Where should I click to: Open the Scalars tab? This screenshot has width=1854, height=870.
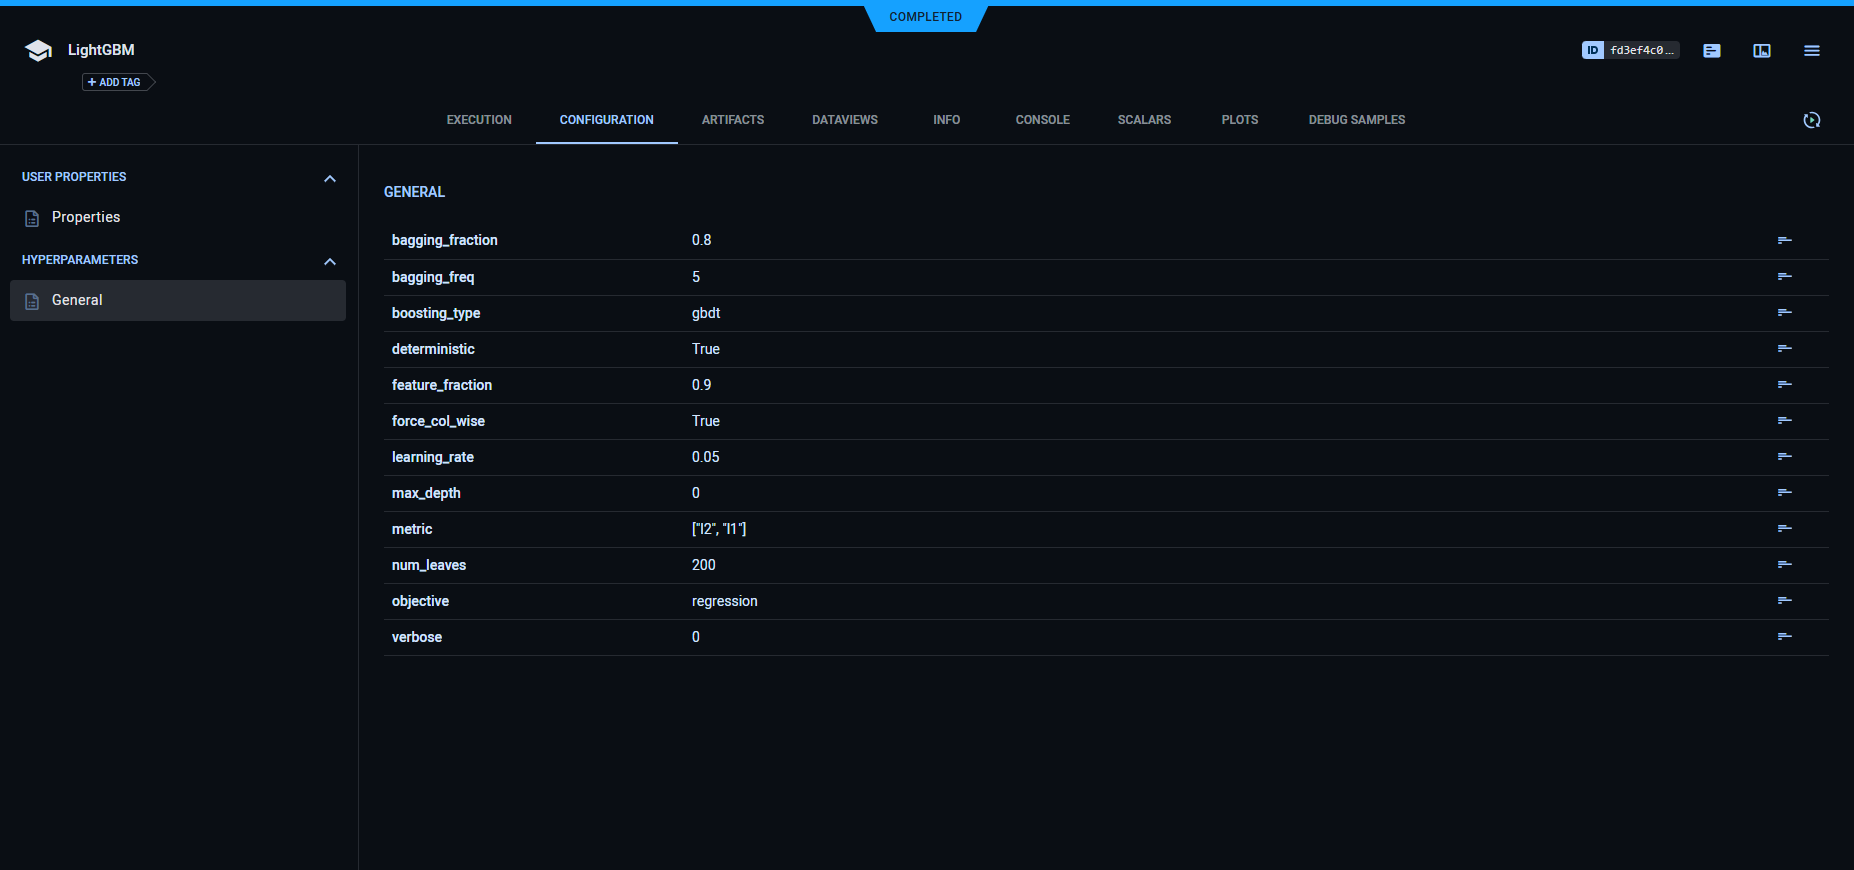tap(1144, 120)
